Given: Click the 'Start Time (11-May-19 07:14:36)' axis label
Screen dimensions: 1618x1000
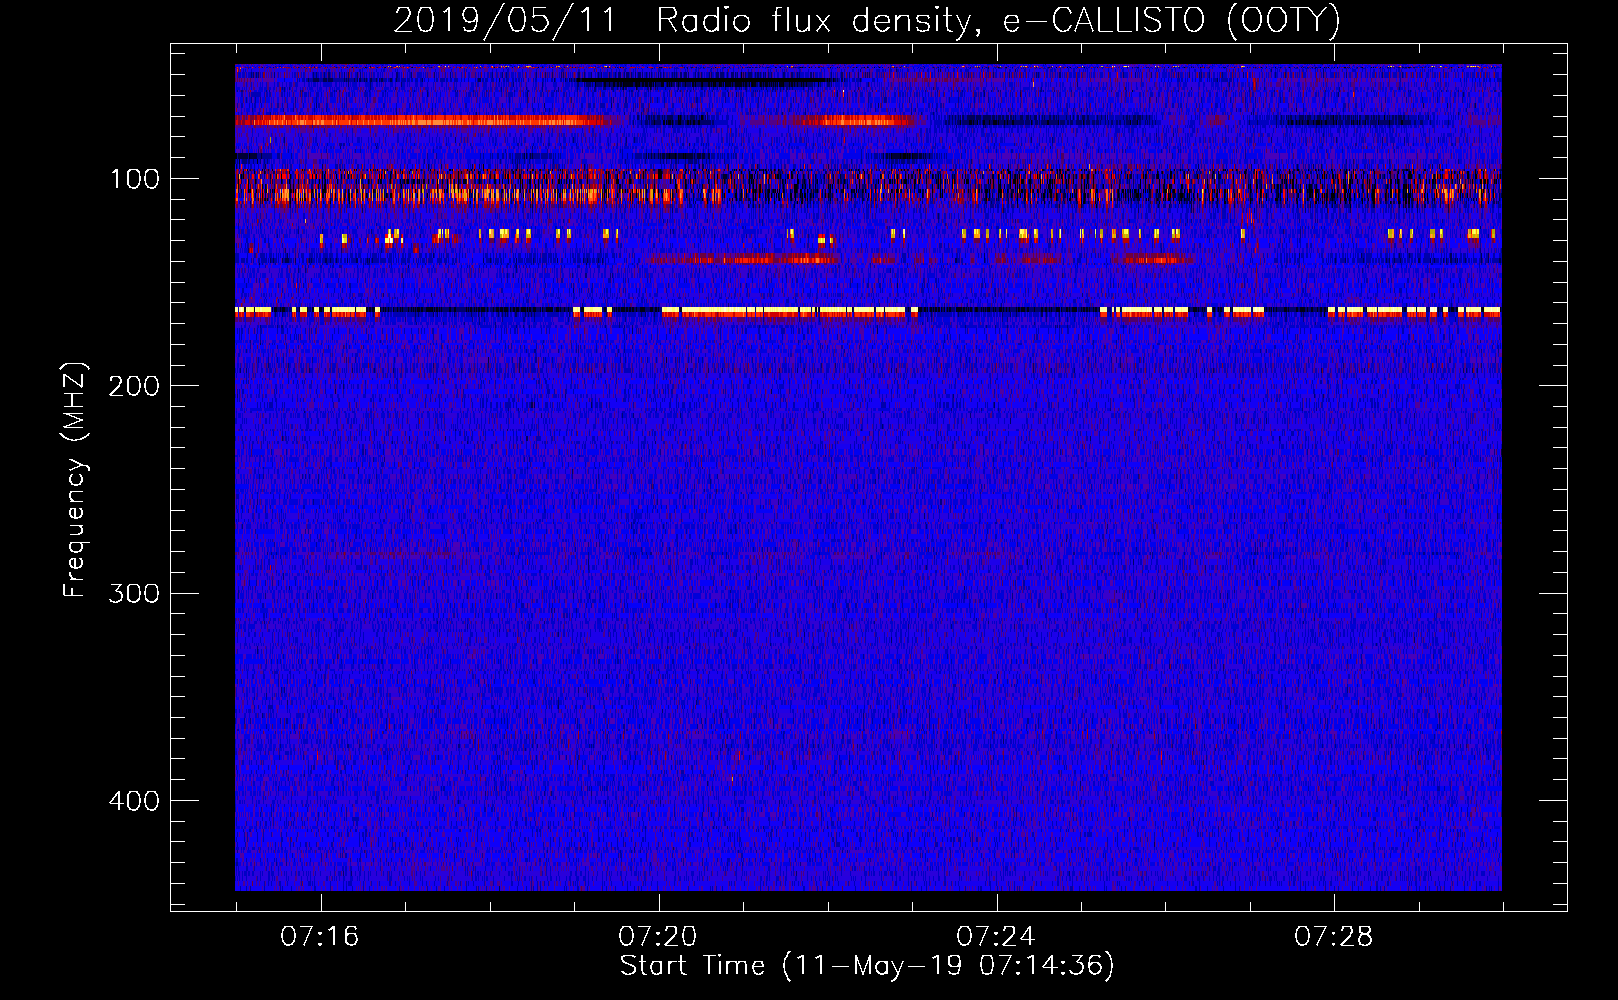Looking at the screenshot, I should [x=867, y=966].
